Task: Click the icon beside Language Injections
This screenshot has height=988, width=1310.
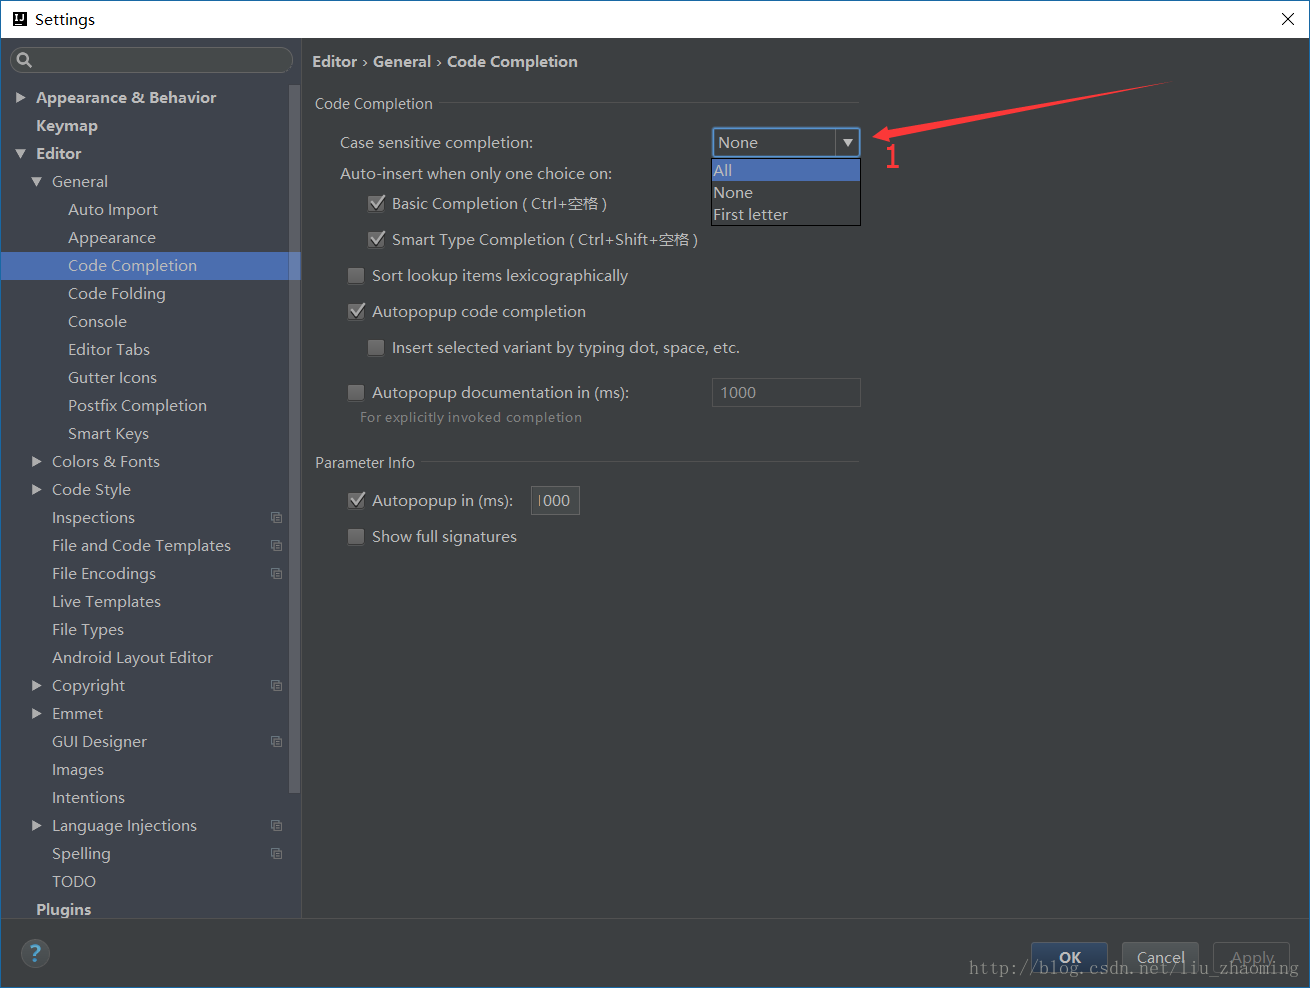Action: pyautogui.click(x=277, y=825)
